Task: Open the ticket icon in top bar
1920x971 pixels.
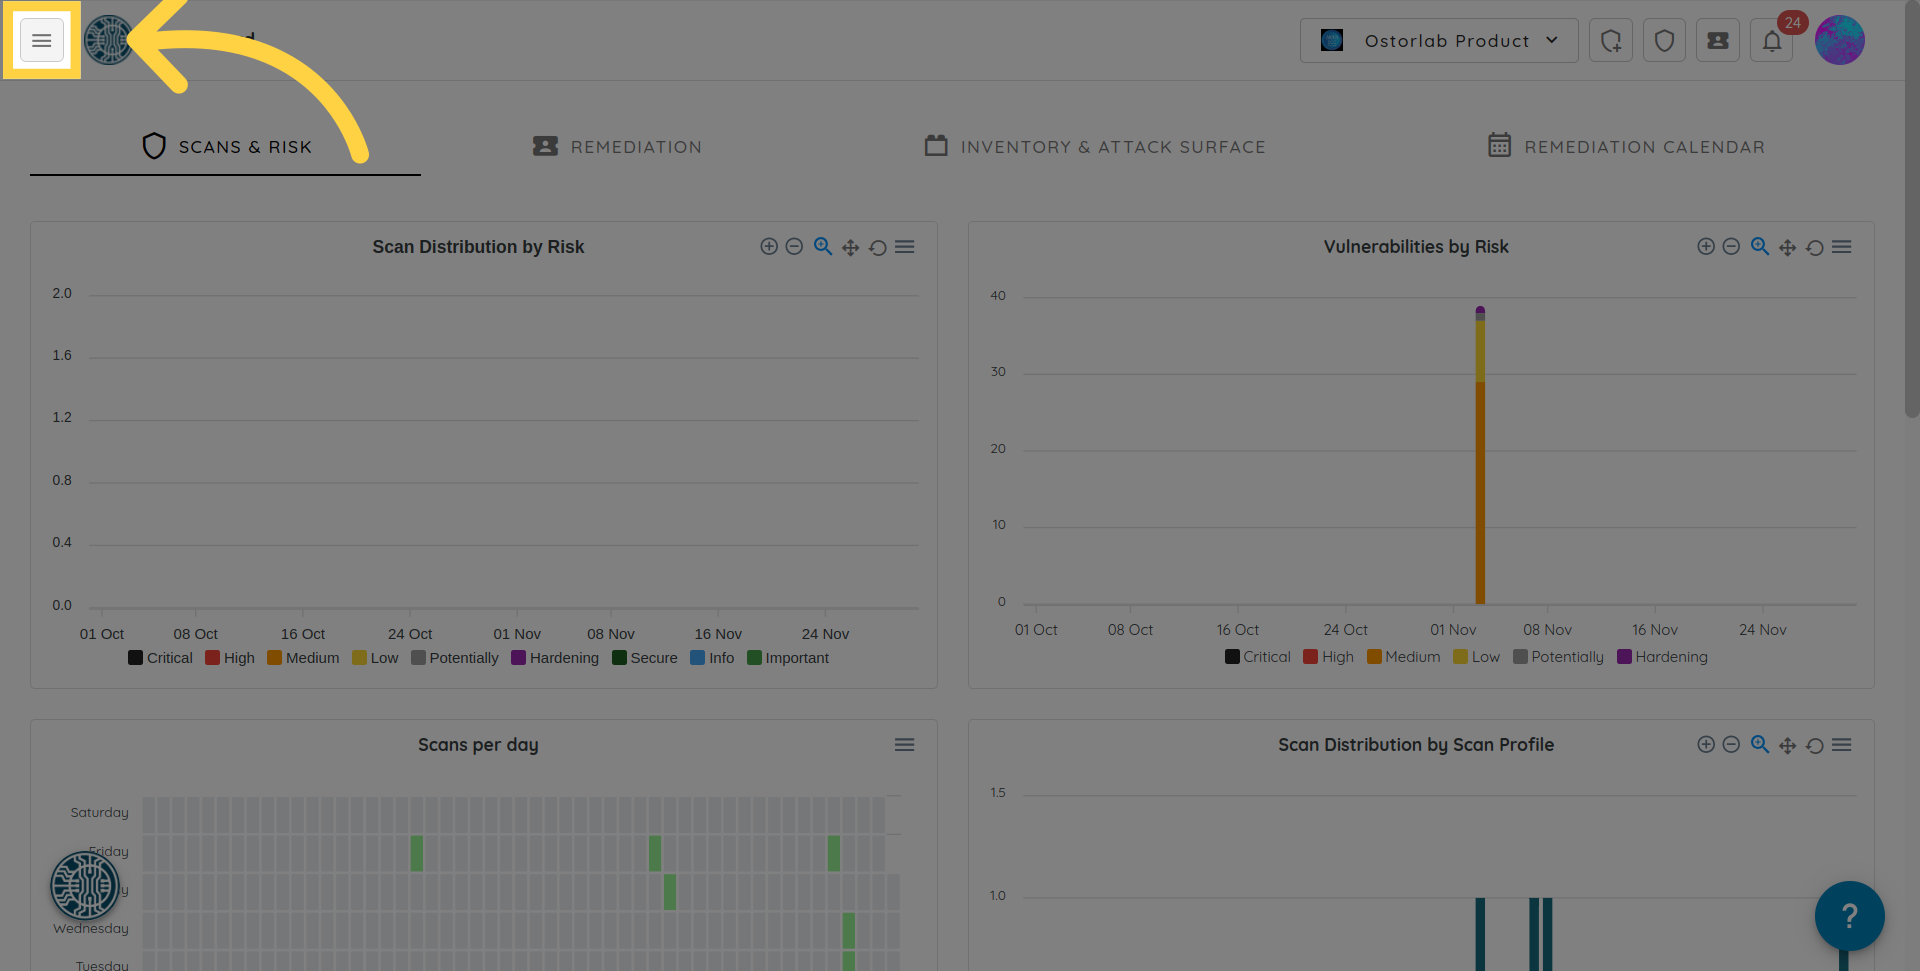Action: point(1717,41)
